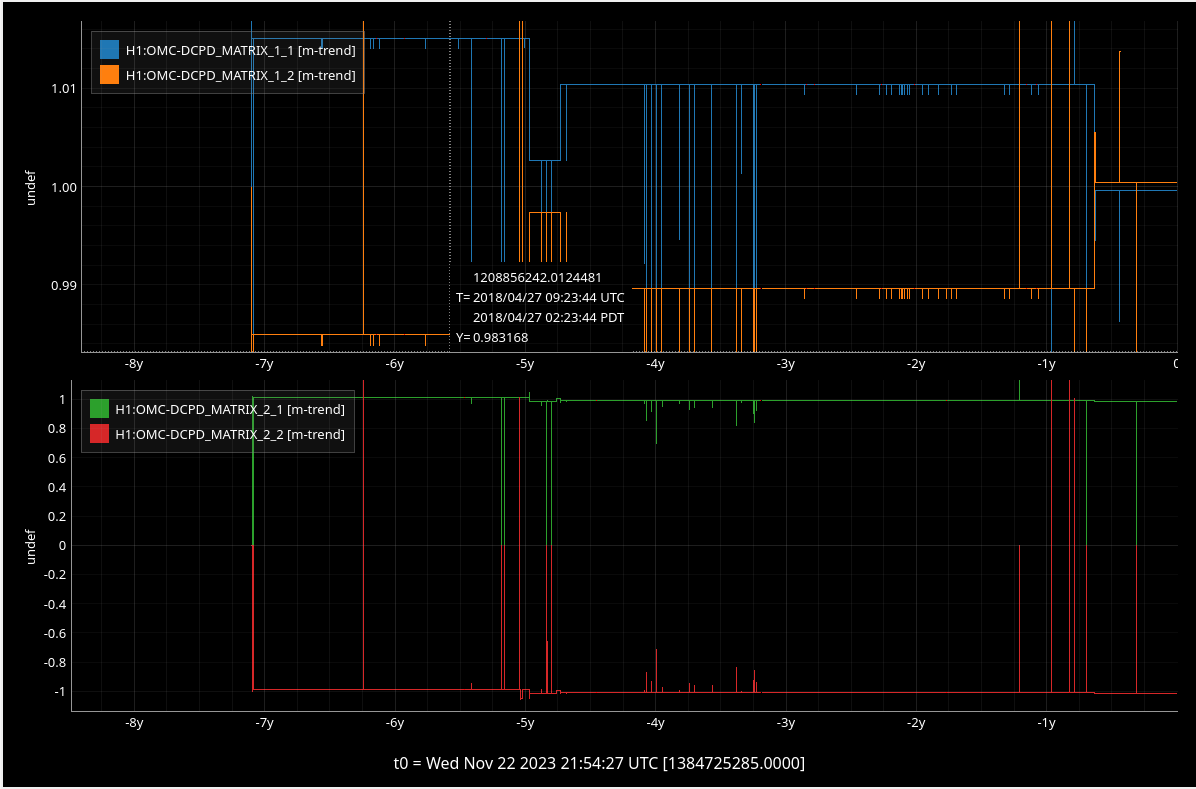Click the red H1:OMC-DCPD_MATRIX_2_2 legend swatch
The width and height of the screenshot is (1196, 789).
coord(100,433)
